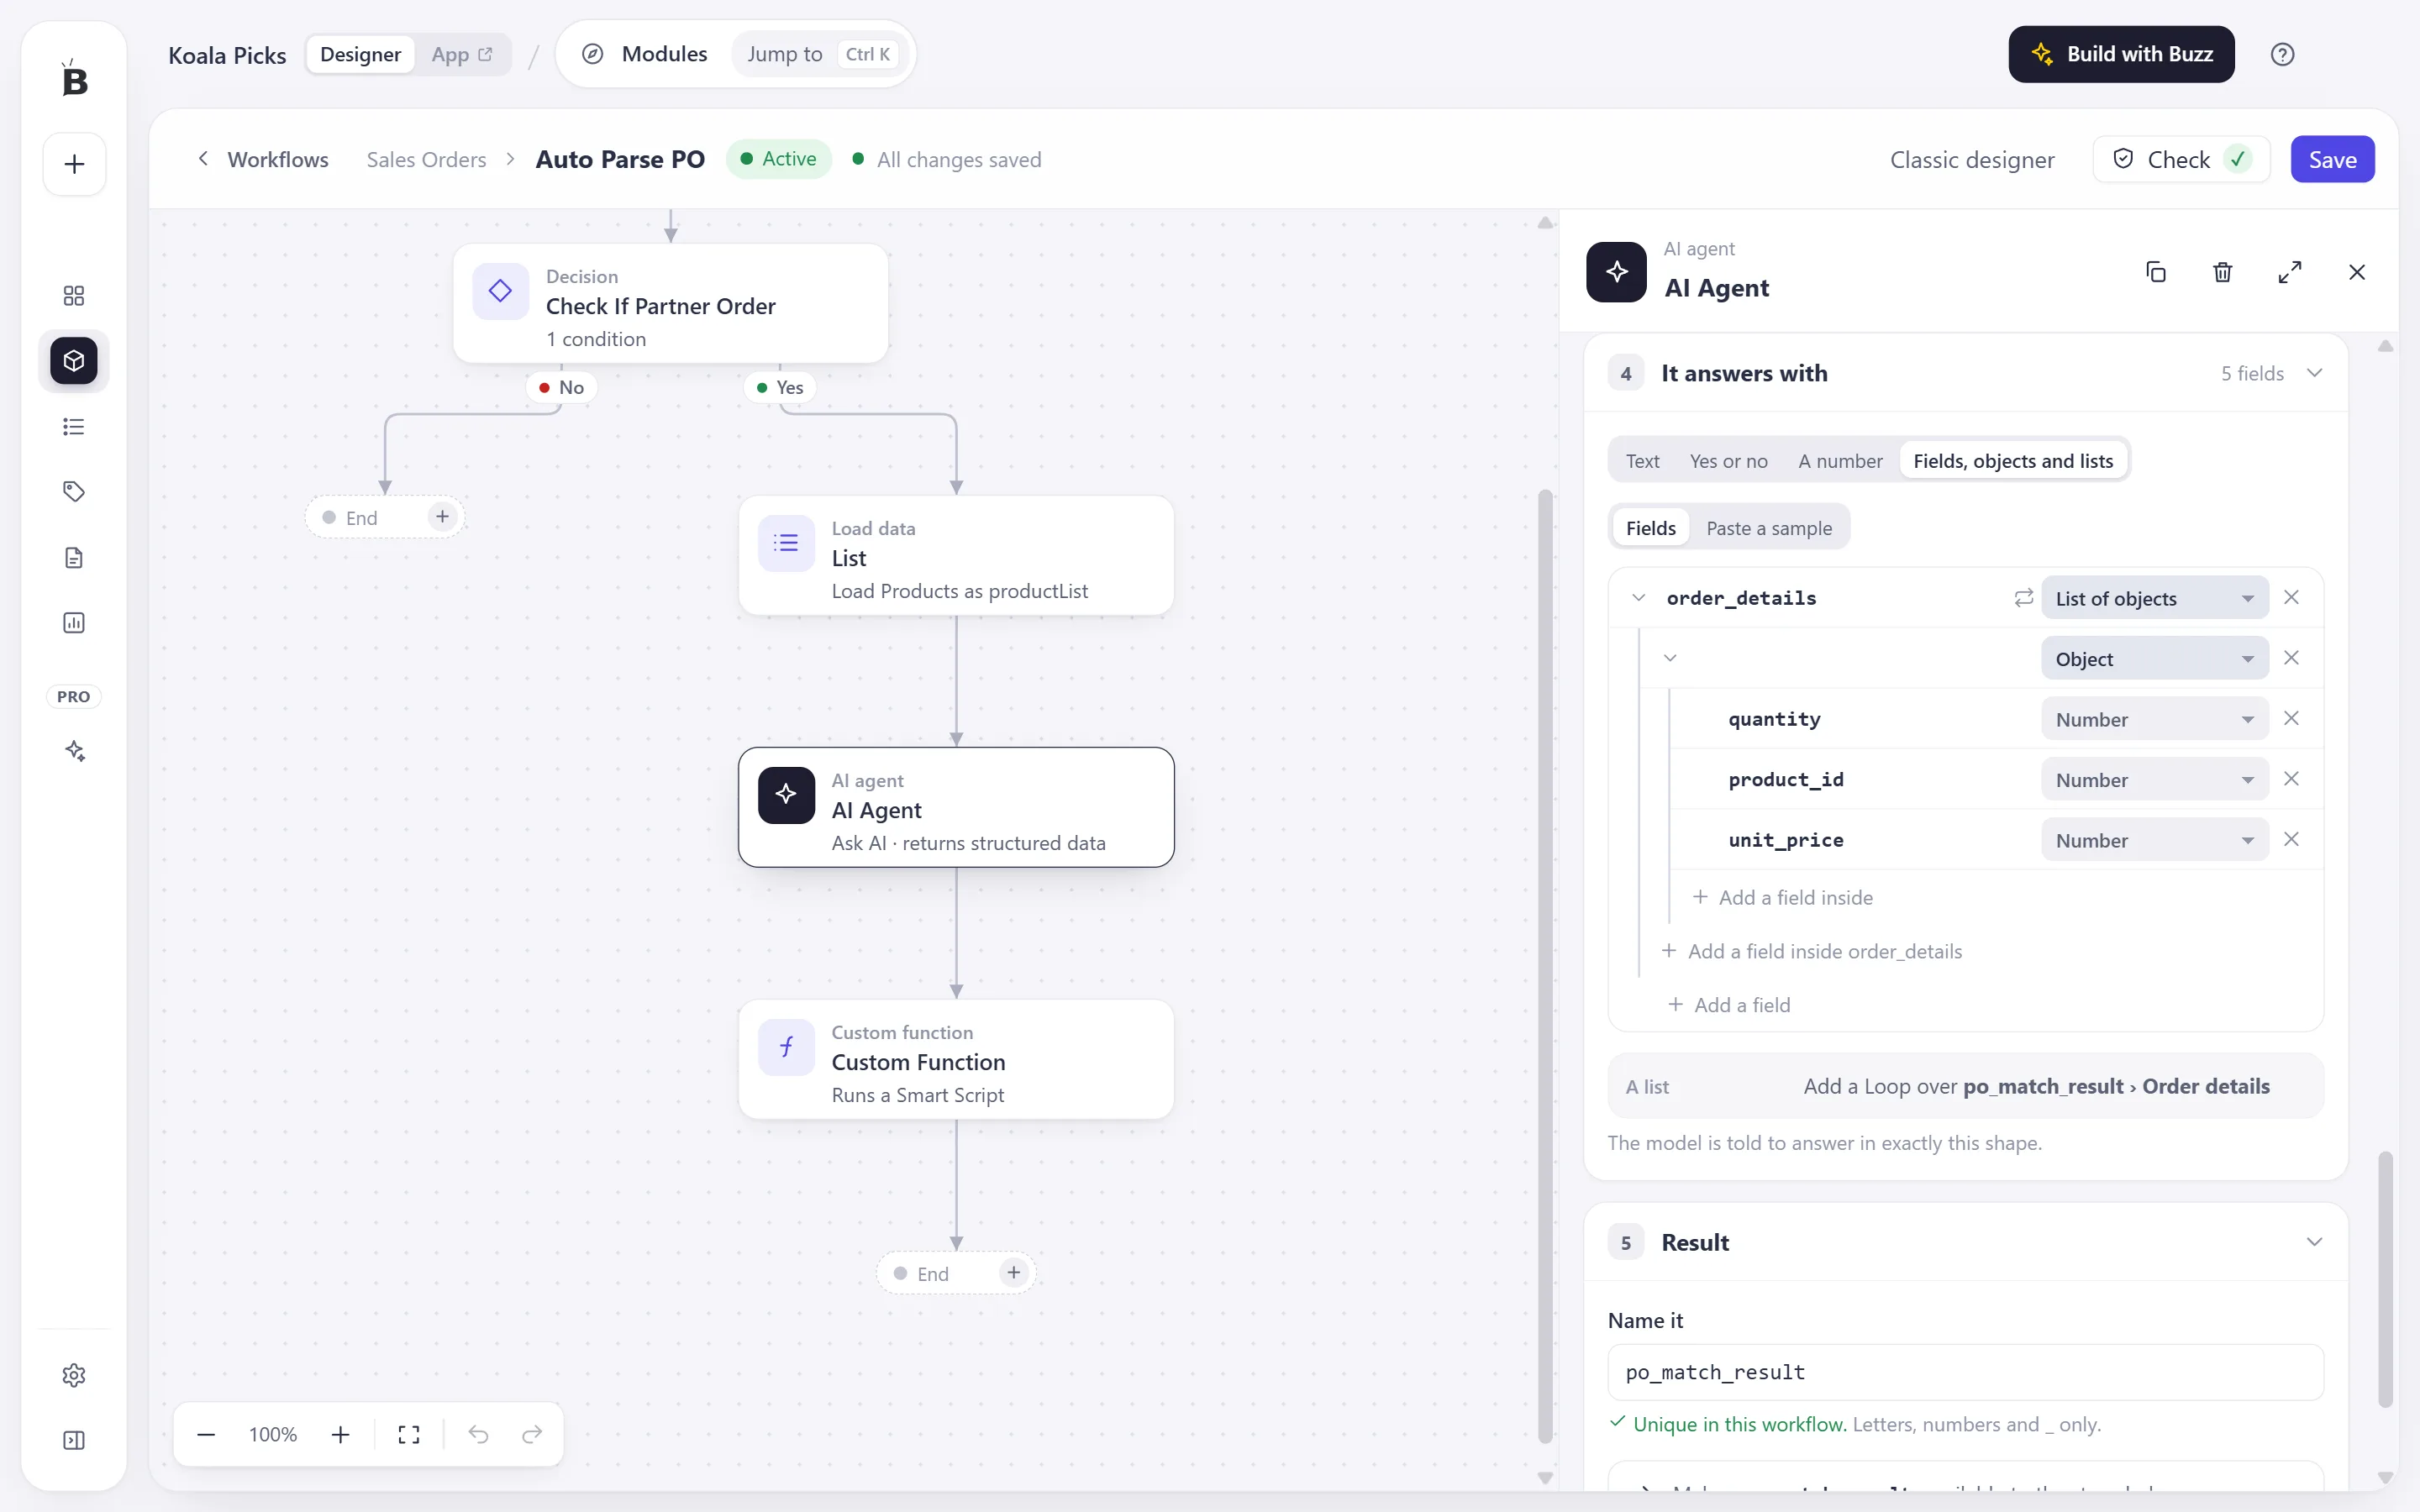The width and height of the screenshot is (2420, 1512).
Task: Switch to Paste a sample tab
Action: point(1769,528)
